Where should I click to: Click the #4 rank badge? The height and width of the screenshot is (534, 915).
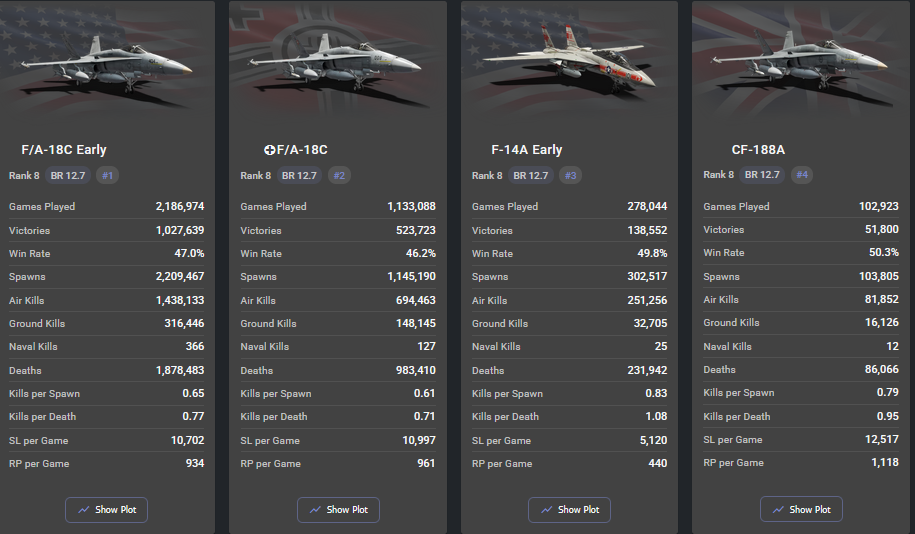point(801,175)
